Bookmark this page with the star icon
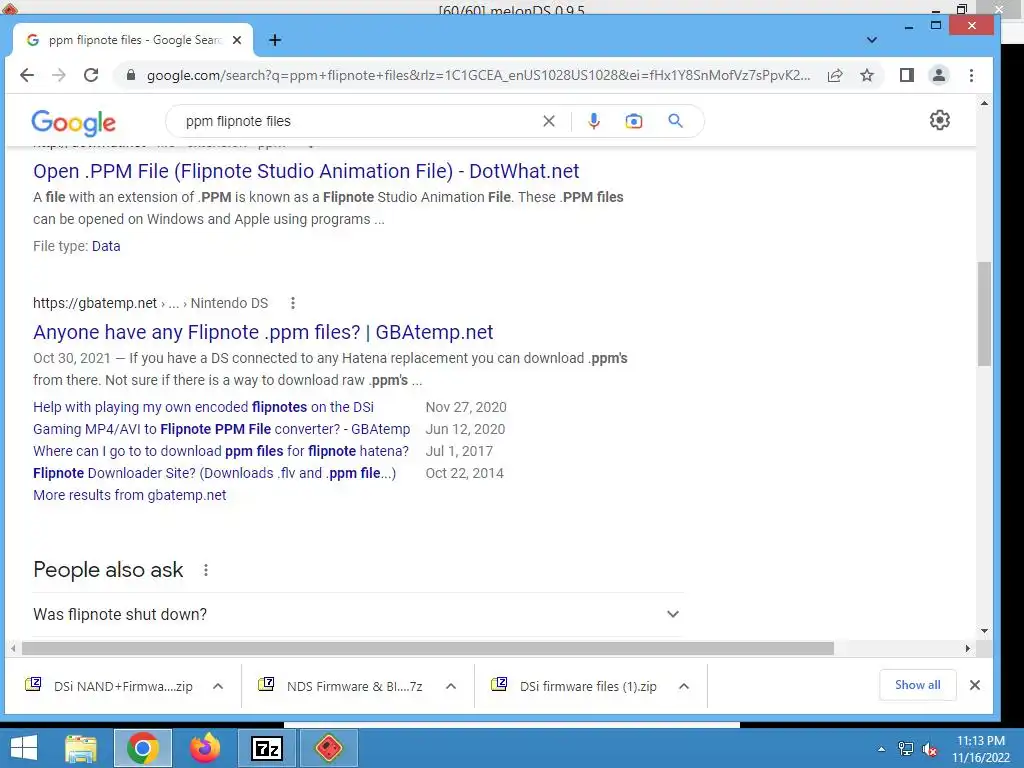 coord(867,75)
